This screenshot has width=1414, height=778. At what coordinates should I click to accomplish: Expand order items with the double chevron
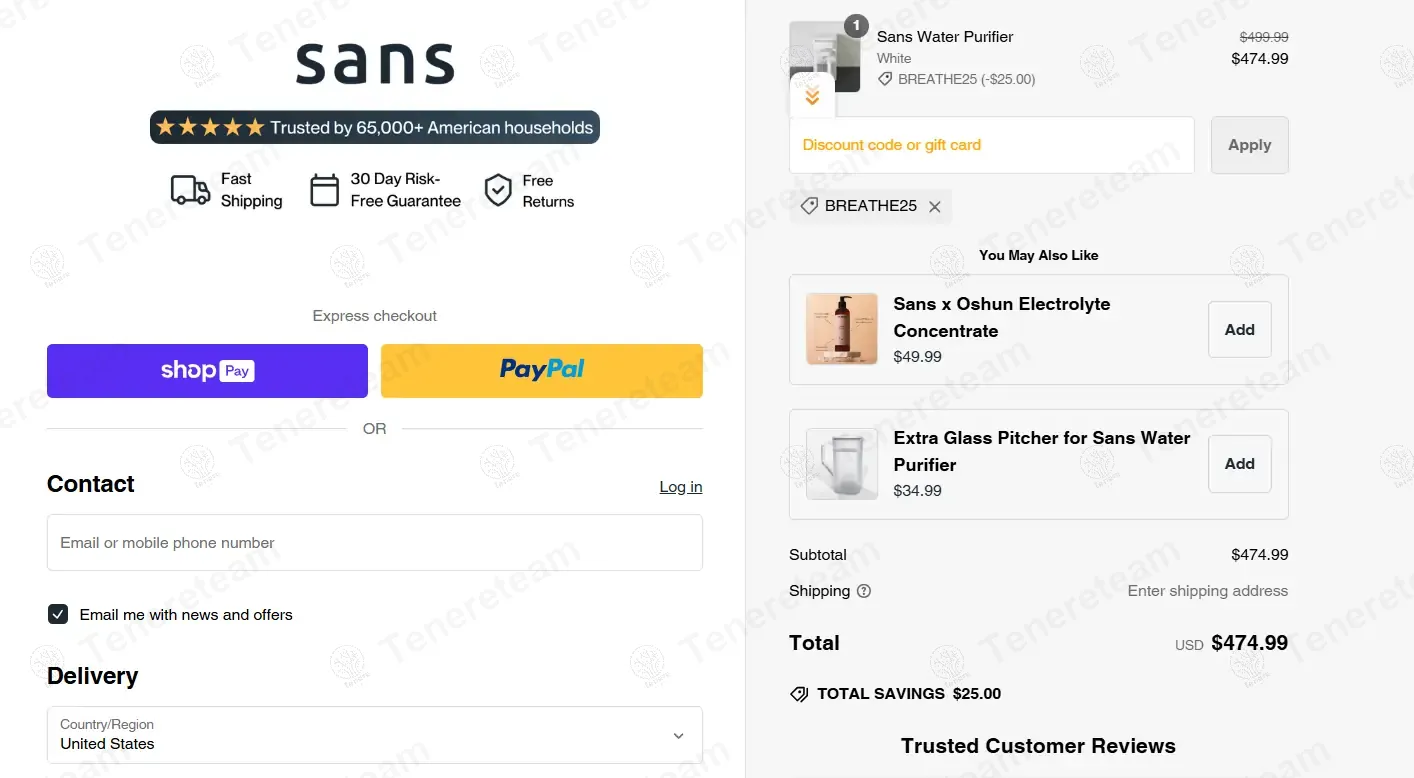pos(812,97)
